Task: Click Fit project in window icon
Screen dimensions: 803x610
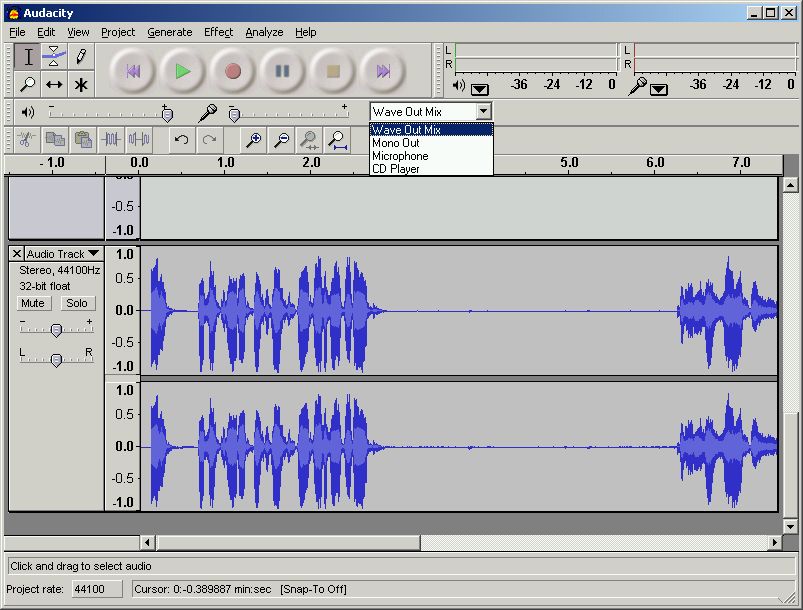Action: pos(337,139)
